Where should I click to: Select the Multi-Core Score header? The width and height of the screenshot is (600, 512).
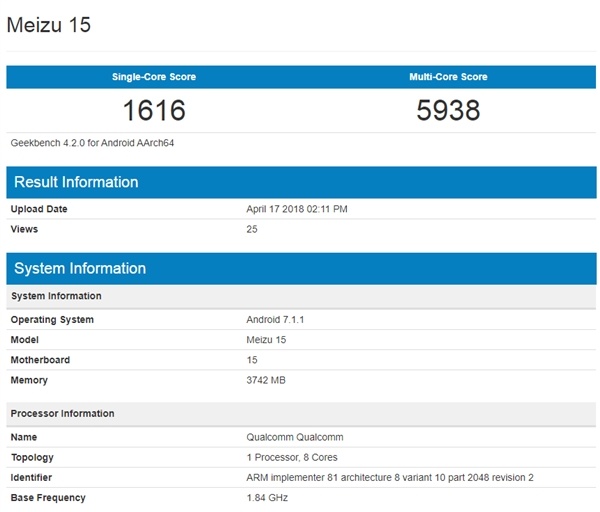coord(448,77)
